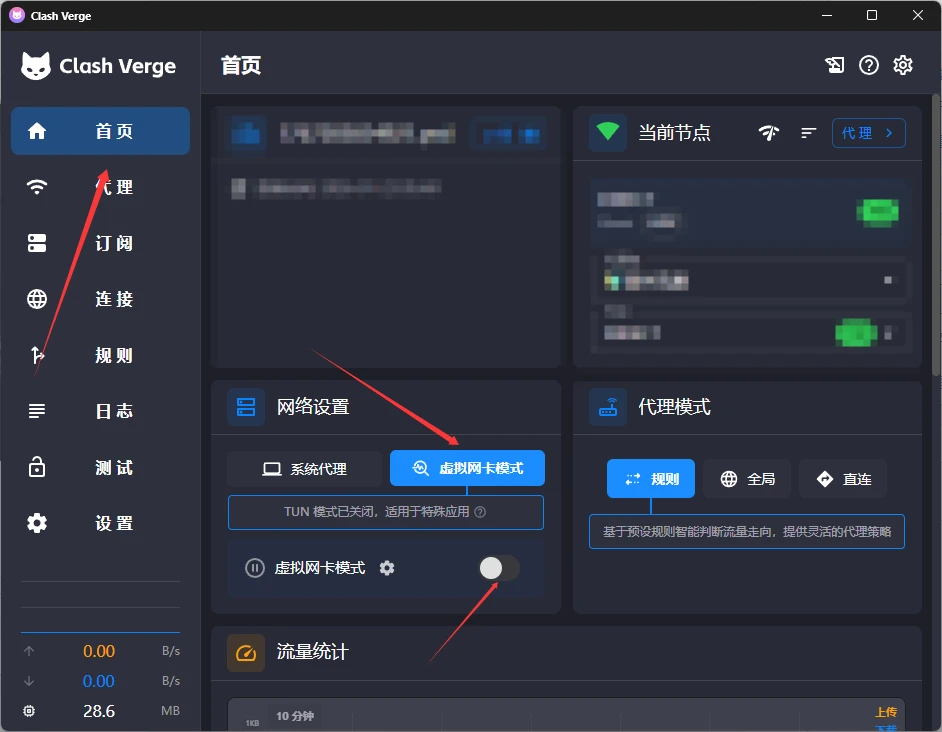Click the traffic statistics gauge icon
Image resolution: width=942 pixels, height=732 pixels.
(x=246, y=652)
